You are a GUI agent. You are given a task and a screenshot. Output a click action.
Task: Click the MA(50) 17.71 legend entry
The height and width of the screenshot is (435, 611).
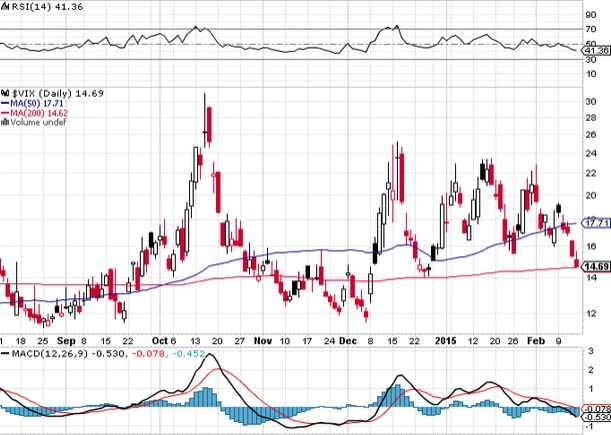(37, 104)
